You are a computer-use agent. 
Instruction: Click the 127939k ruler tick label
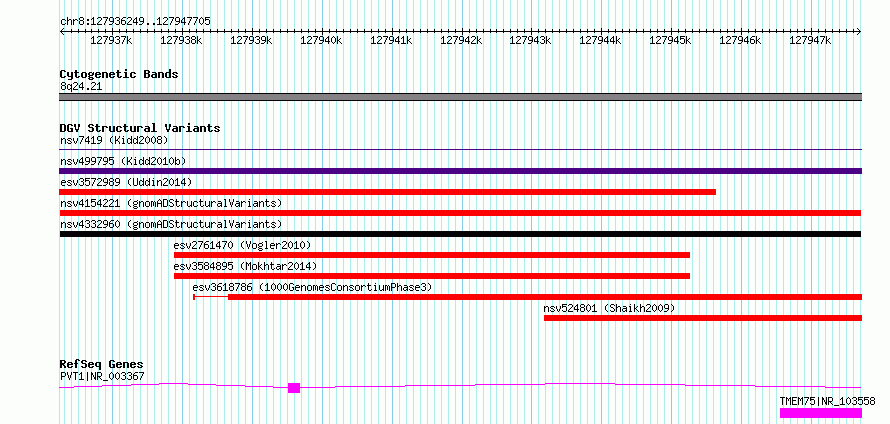pos(251,40)
